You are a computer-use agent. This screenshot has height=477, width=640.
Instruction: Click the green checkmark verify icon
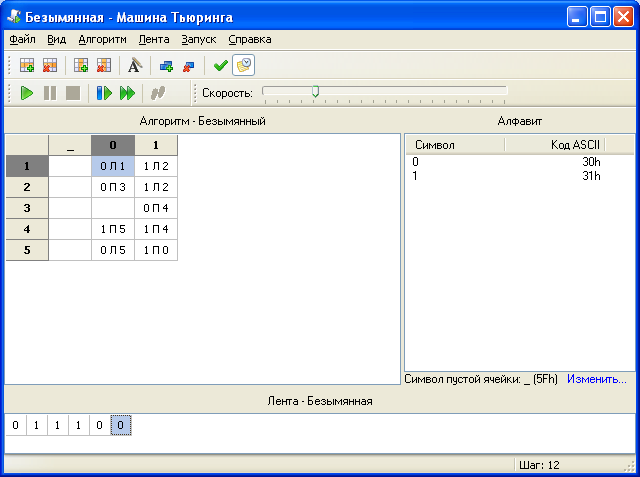coord(221,65)
